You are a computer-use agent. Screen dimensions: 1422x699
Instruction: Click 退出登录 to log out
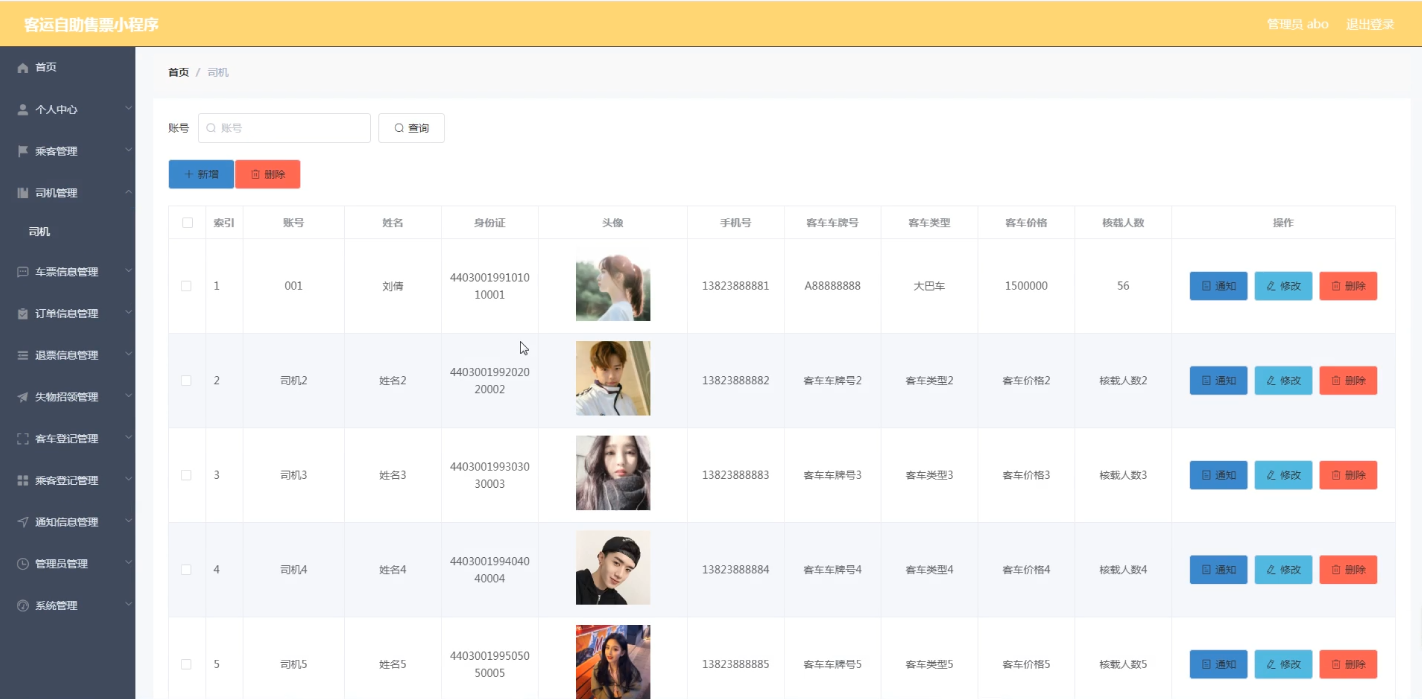(1369, 24)
